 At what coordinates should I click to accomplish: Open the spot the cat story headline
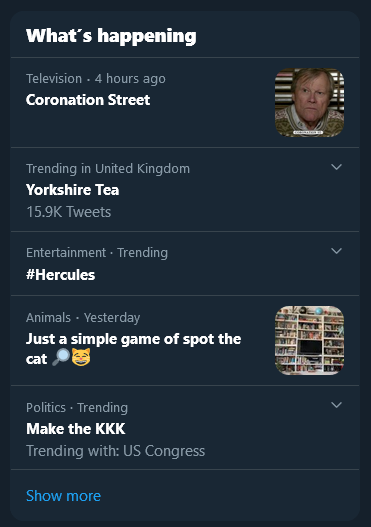coord(133,349)
